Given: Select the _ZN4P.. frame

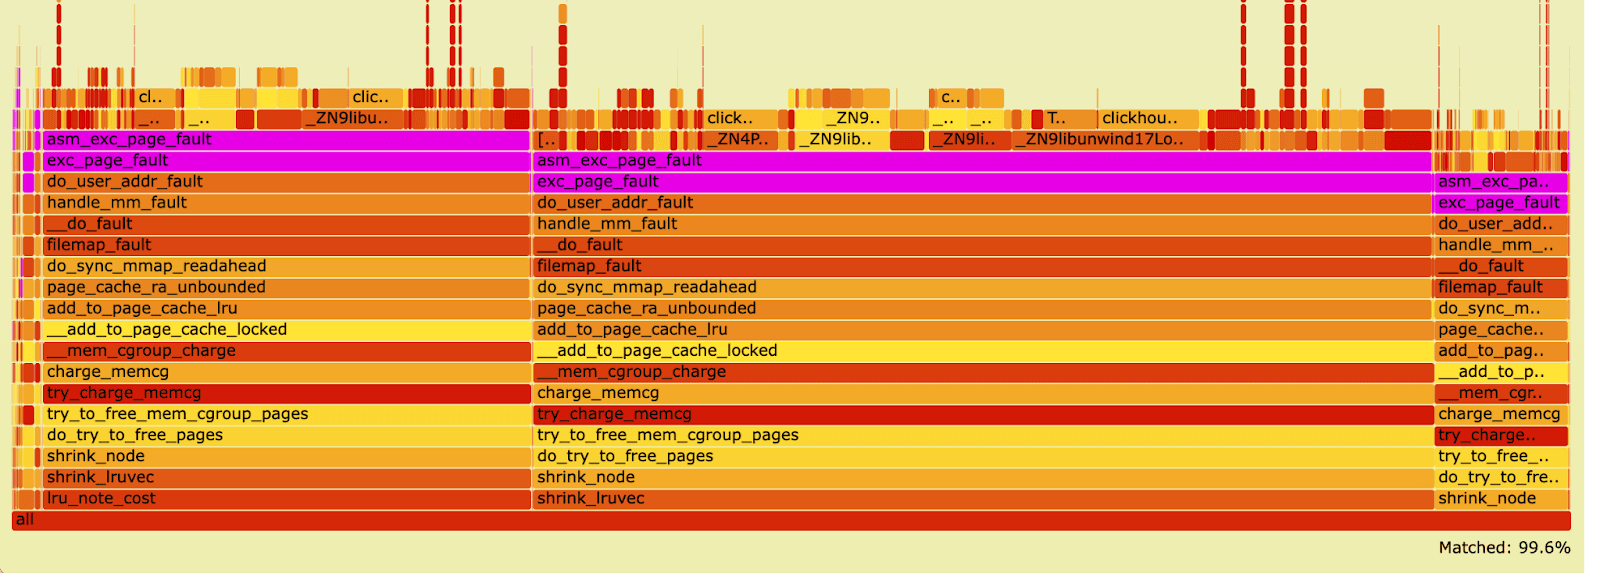Looking at the screenshot, I should (740, 140).
